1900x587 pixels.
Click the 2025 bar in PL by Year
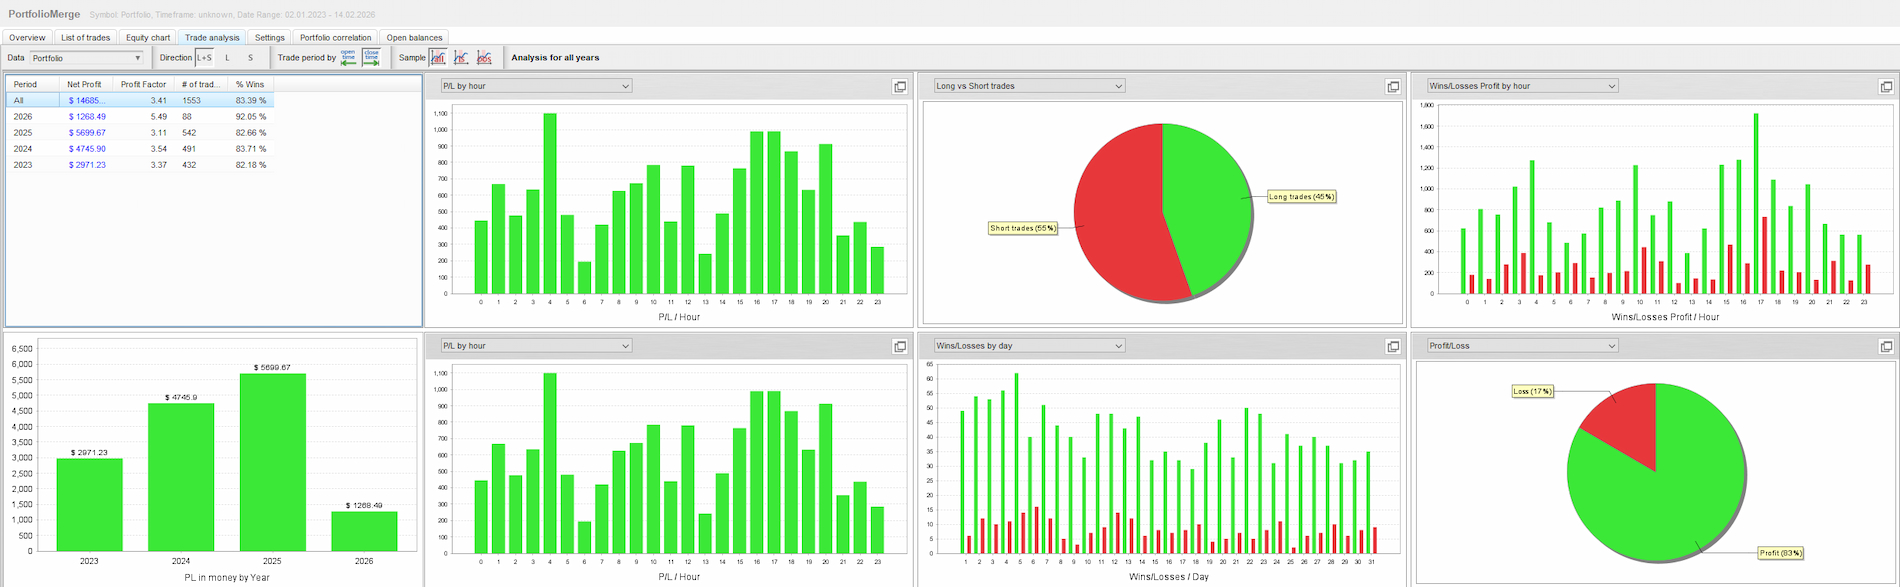(272, 462)
